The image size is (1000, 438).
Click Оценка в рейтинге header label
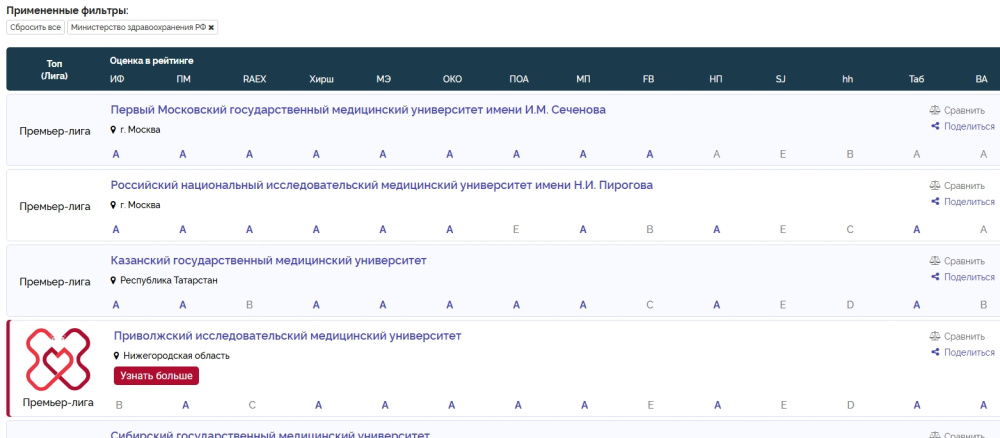tap(152, 61)
